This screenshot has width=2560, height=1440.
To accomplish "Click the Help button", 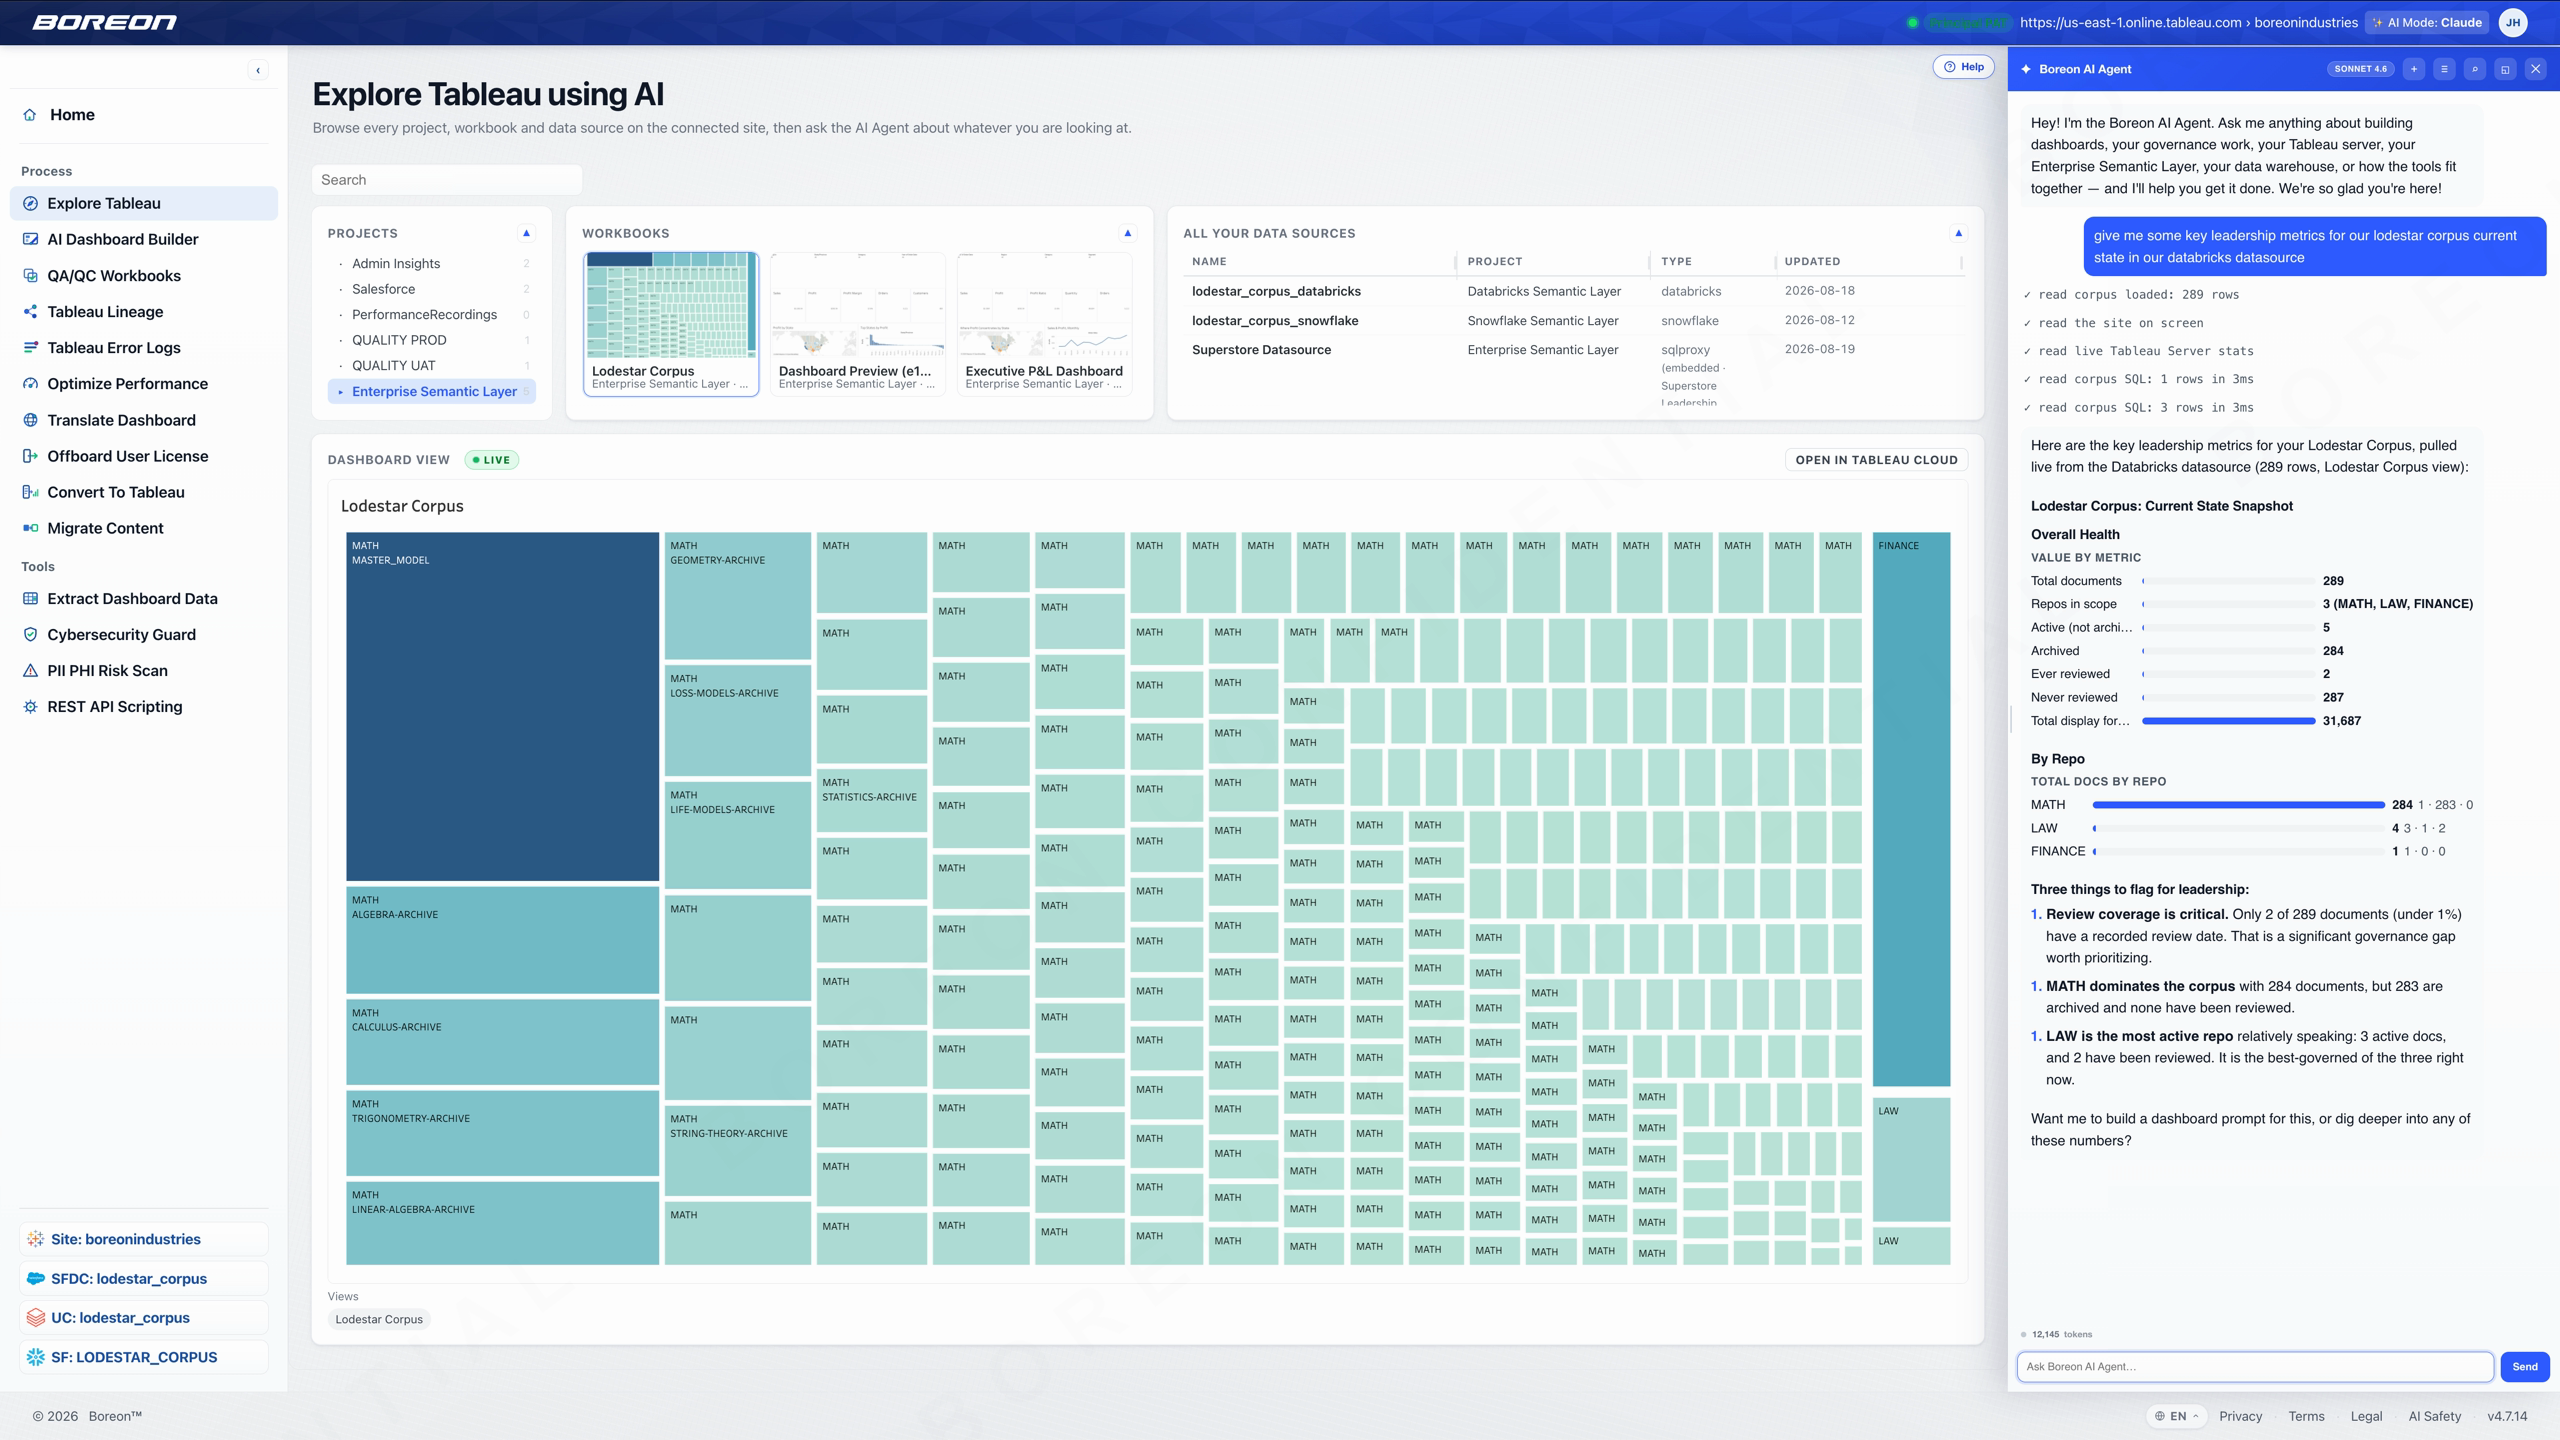I will [x=1964, y=67].
